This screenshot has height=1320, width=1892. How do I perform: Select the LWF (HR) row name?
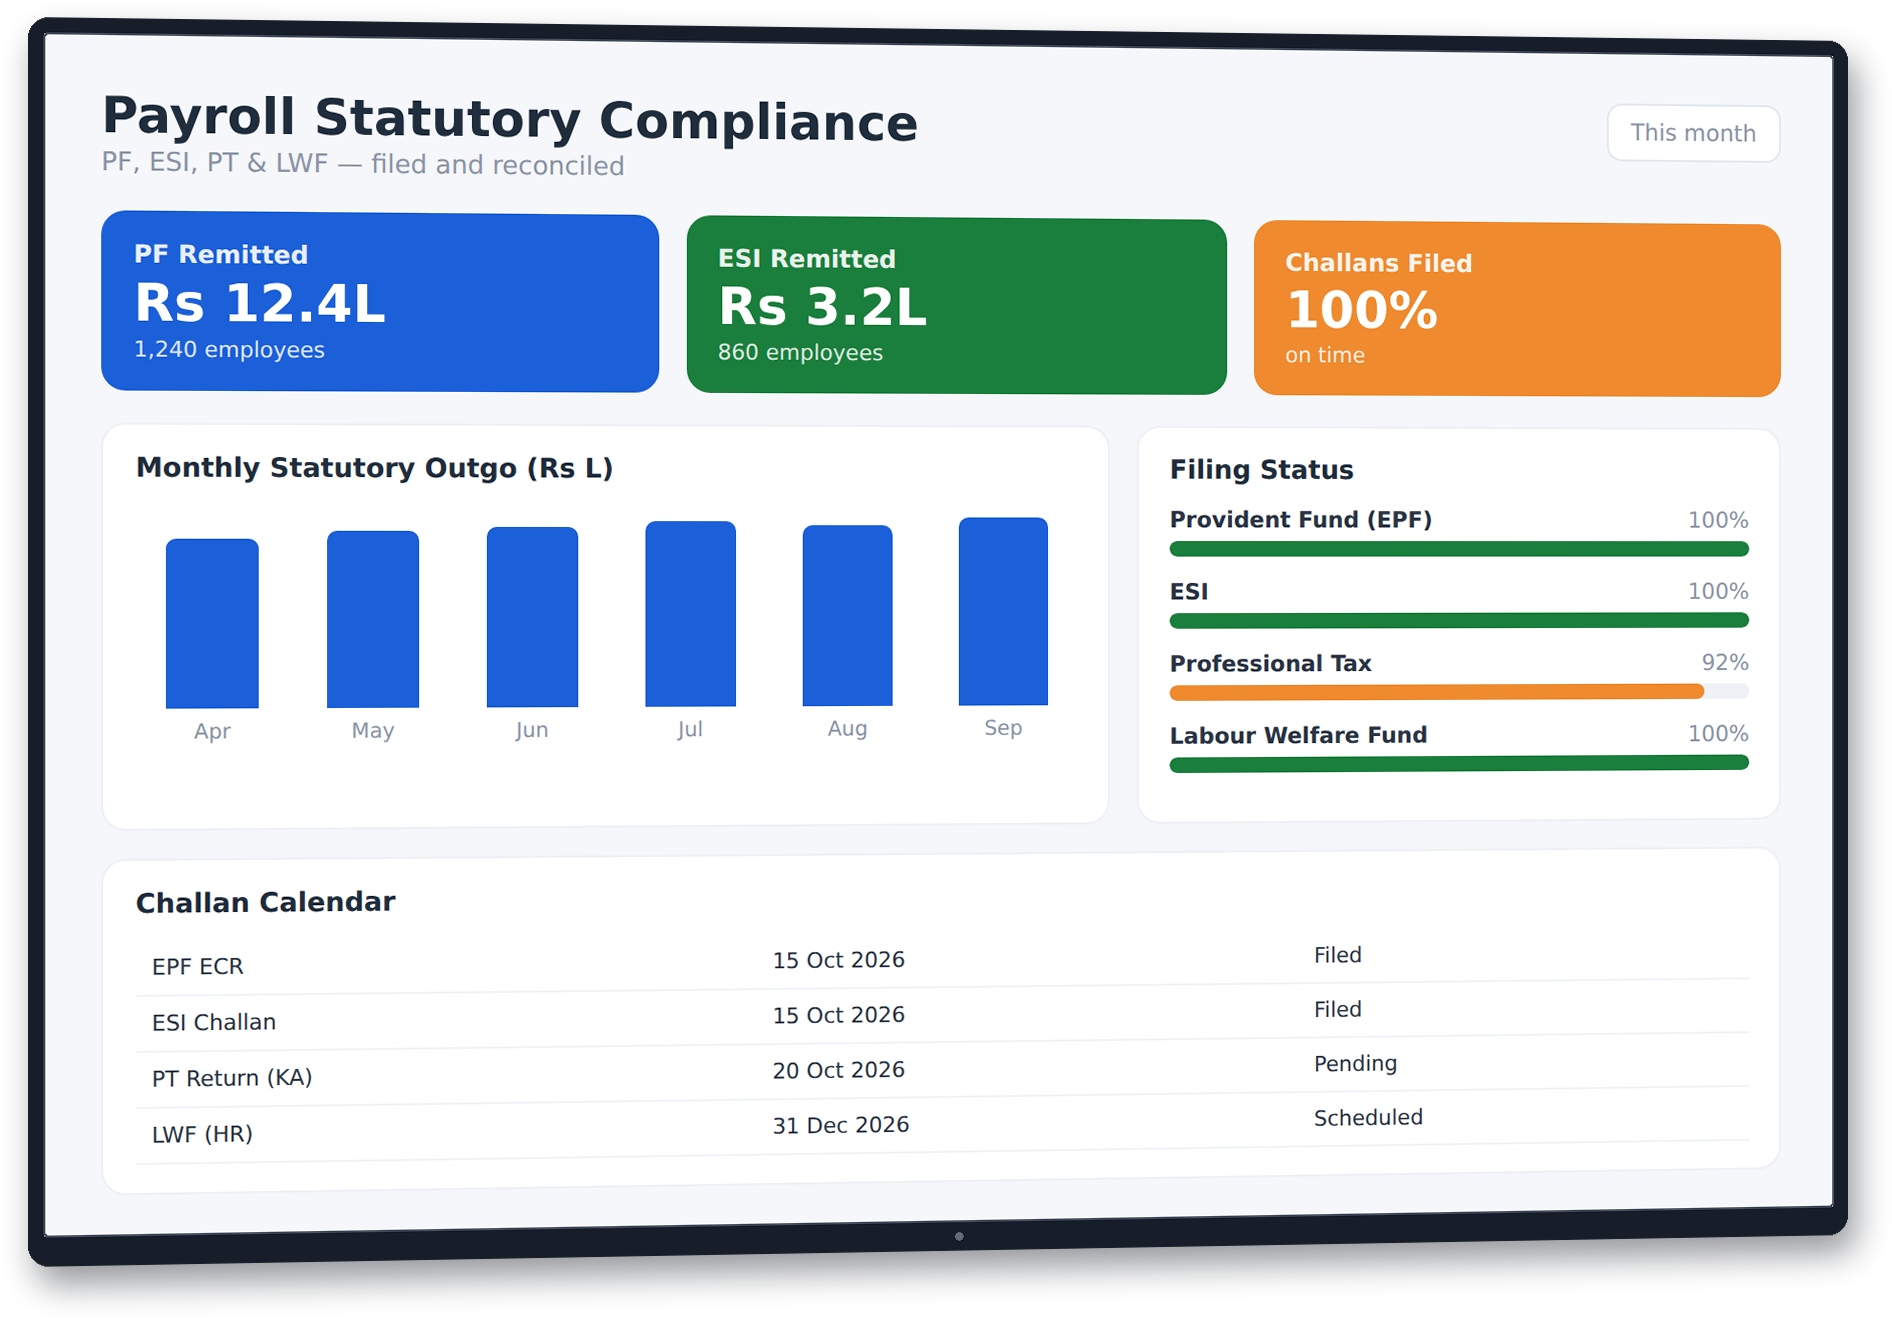[202, 1134]
